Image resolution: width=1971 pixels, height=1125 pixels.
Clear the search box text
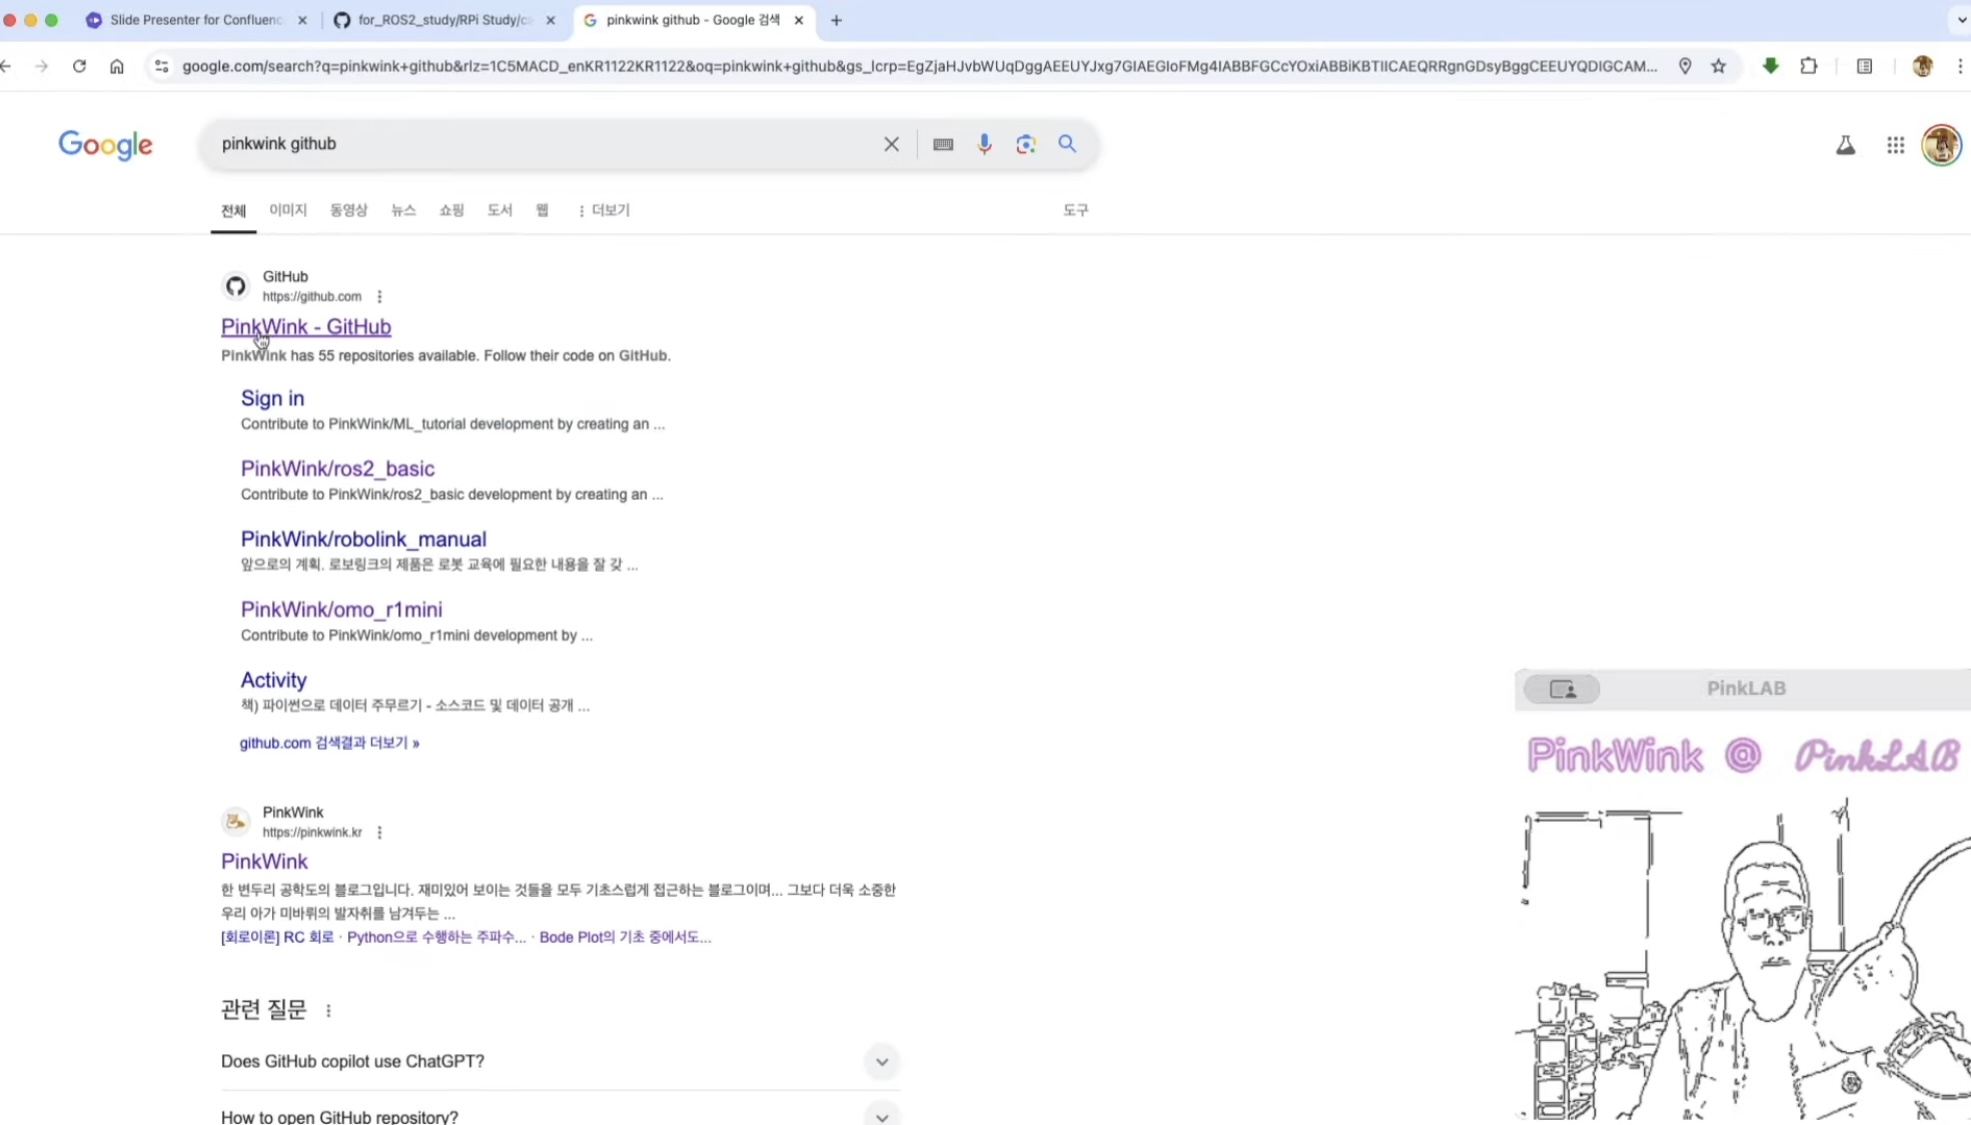(891, 144)
